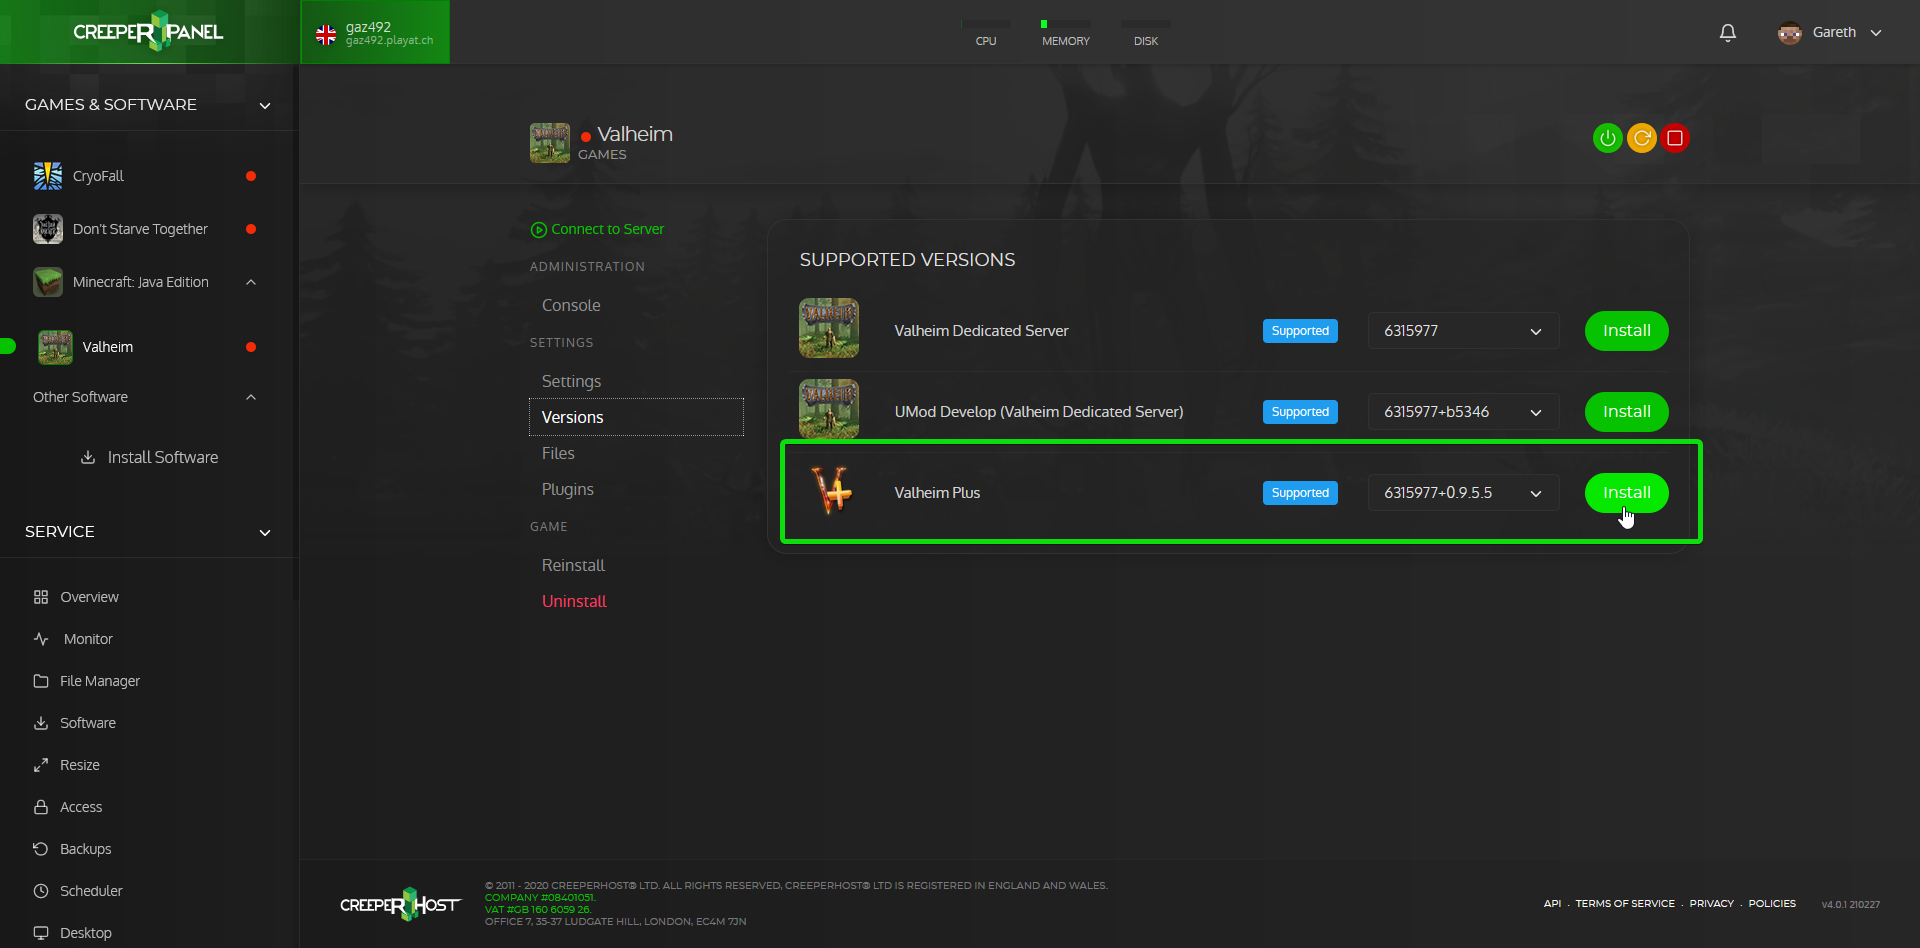Click the Connect to Server play icon
Image resolution: width=1920 pixels, height=948 pixels.
point(539,230)
